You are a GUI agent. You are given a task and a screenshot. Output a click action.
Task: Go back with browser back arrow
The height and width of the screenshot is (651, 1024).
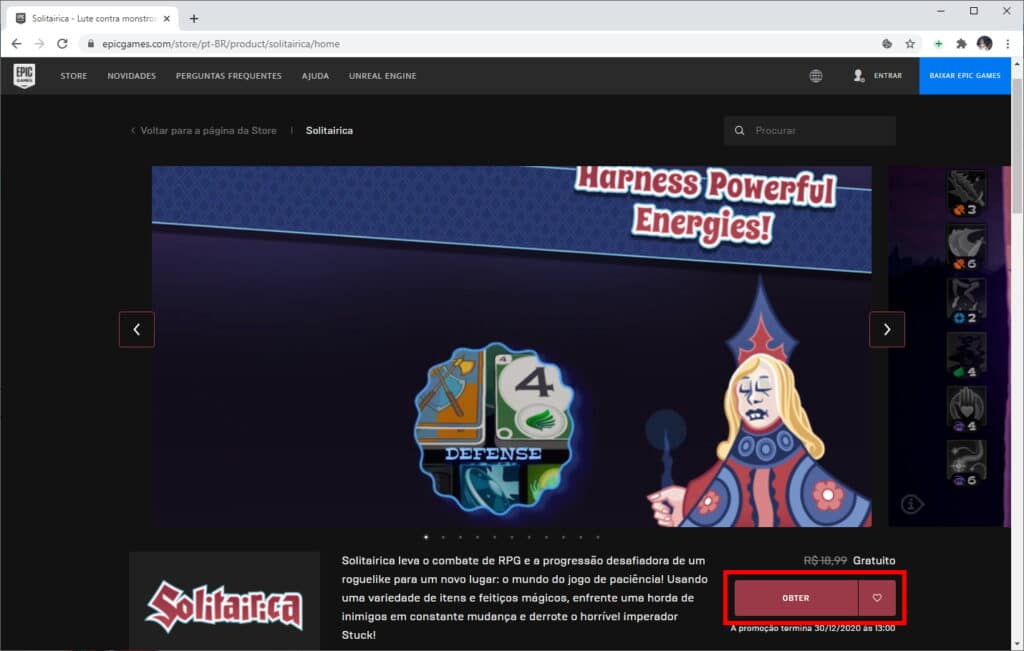point(16,44)
